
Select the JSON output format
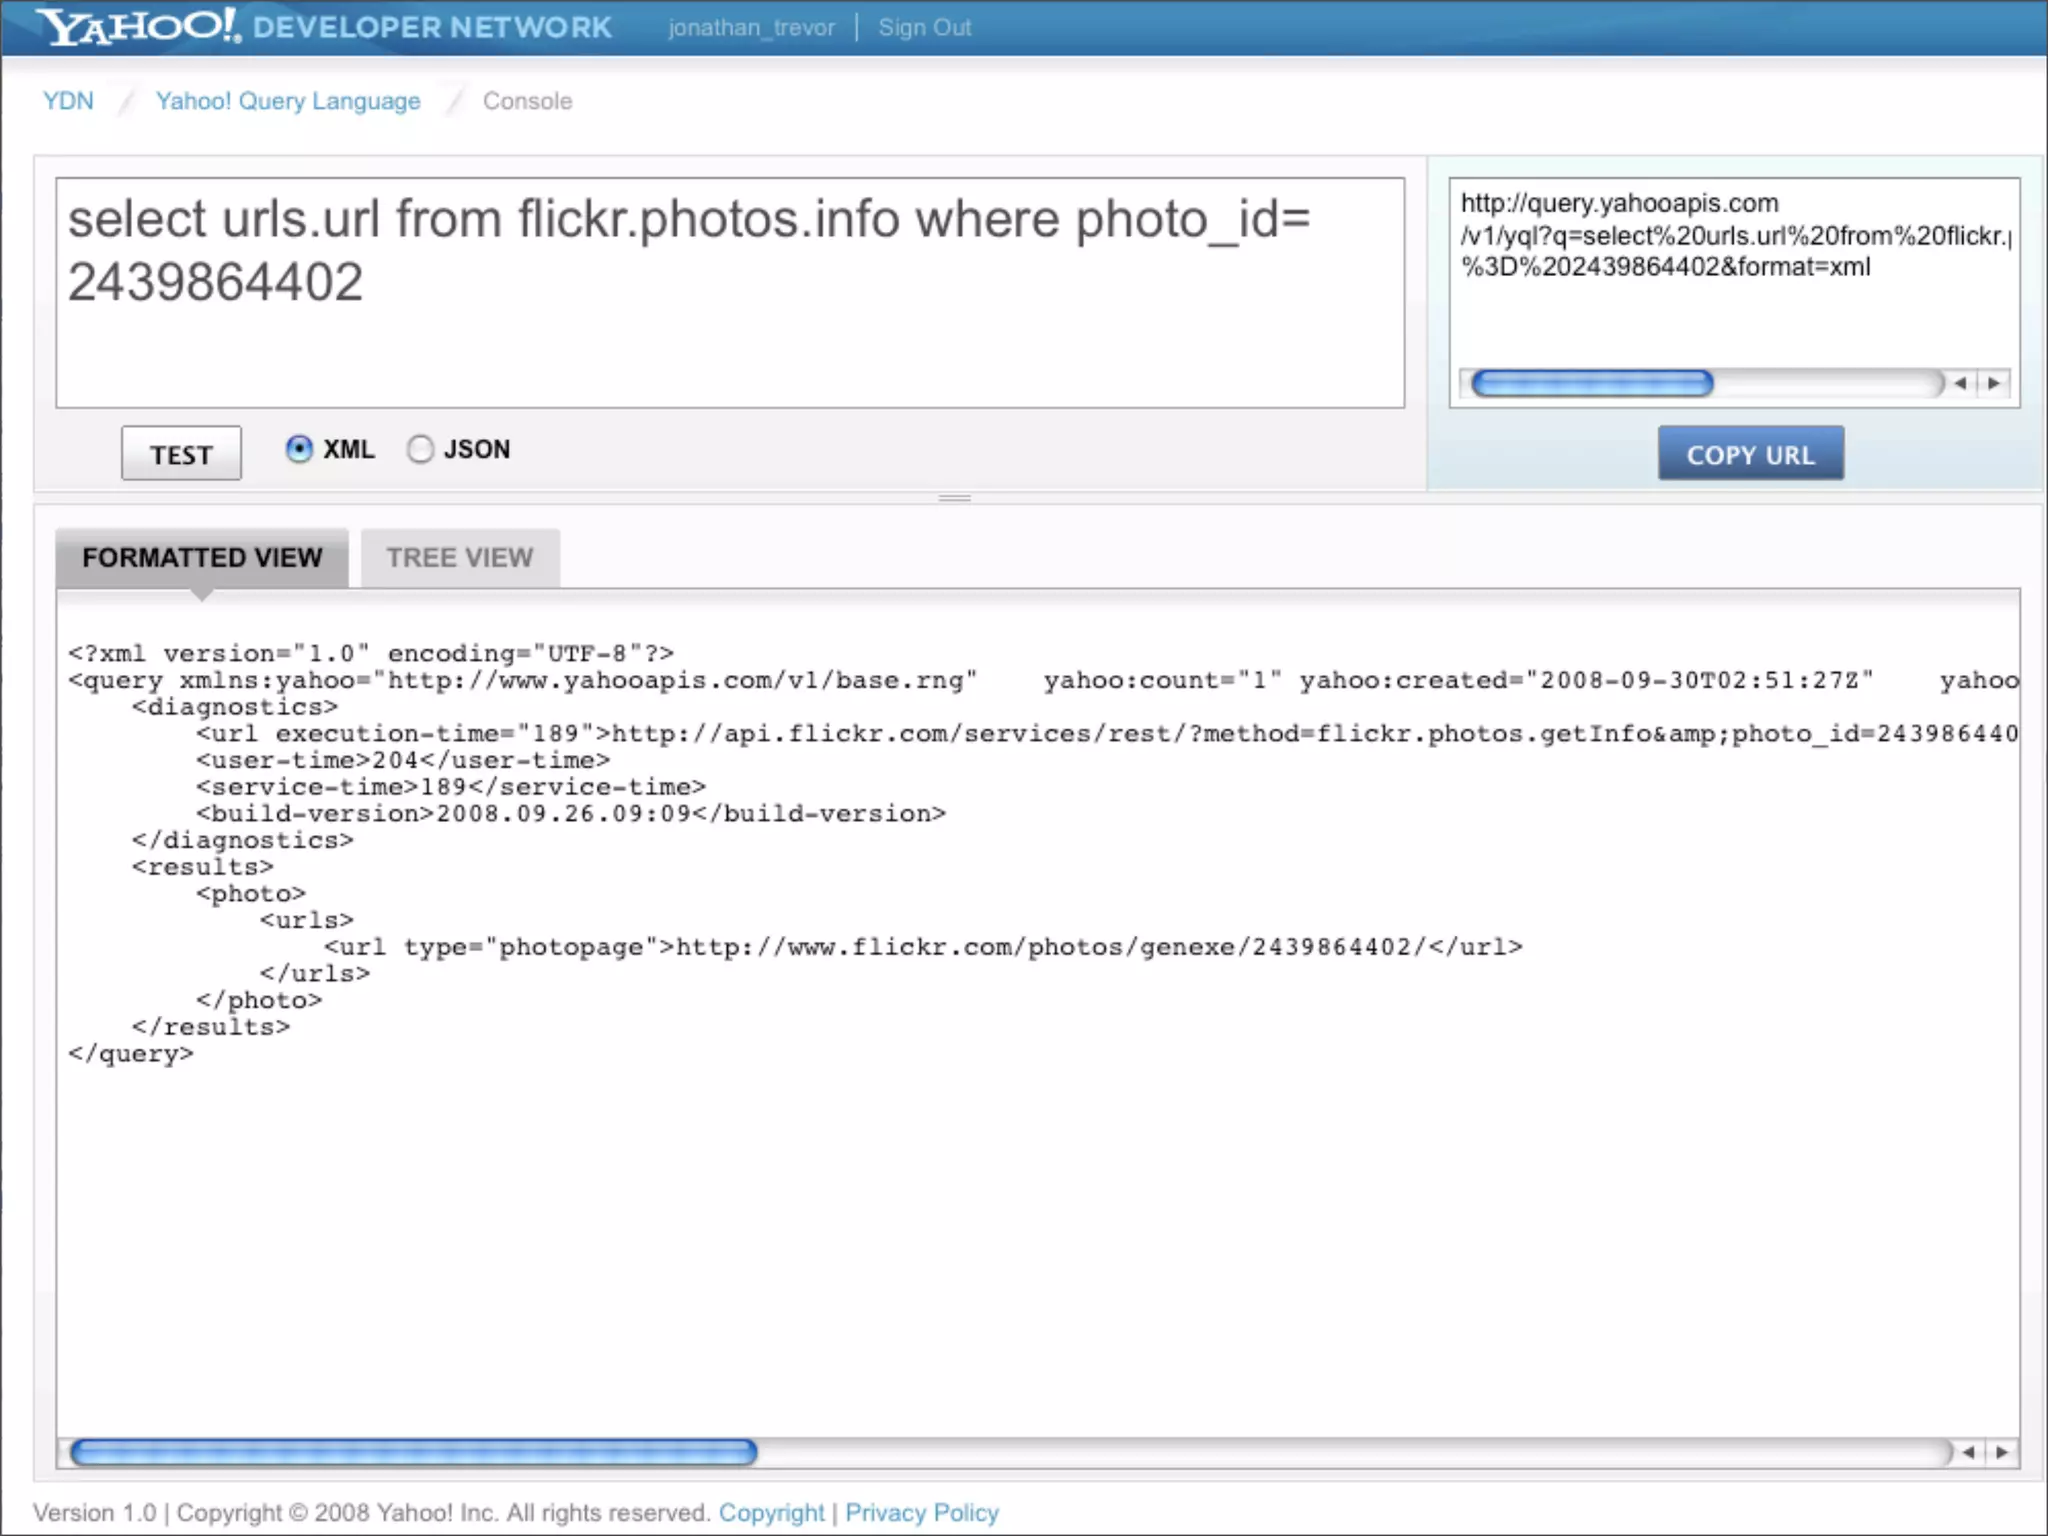[420, 449]
